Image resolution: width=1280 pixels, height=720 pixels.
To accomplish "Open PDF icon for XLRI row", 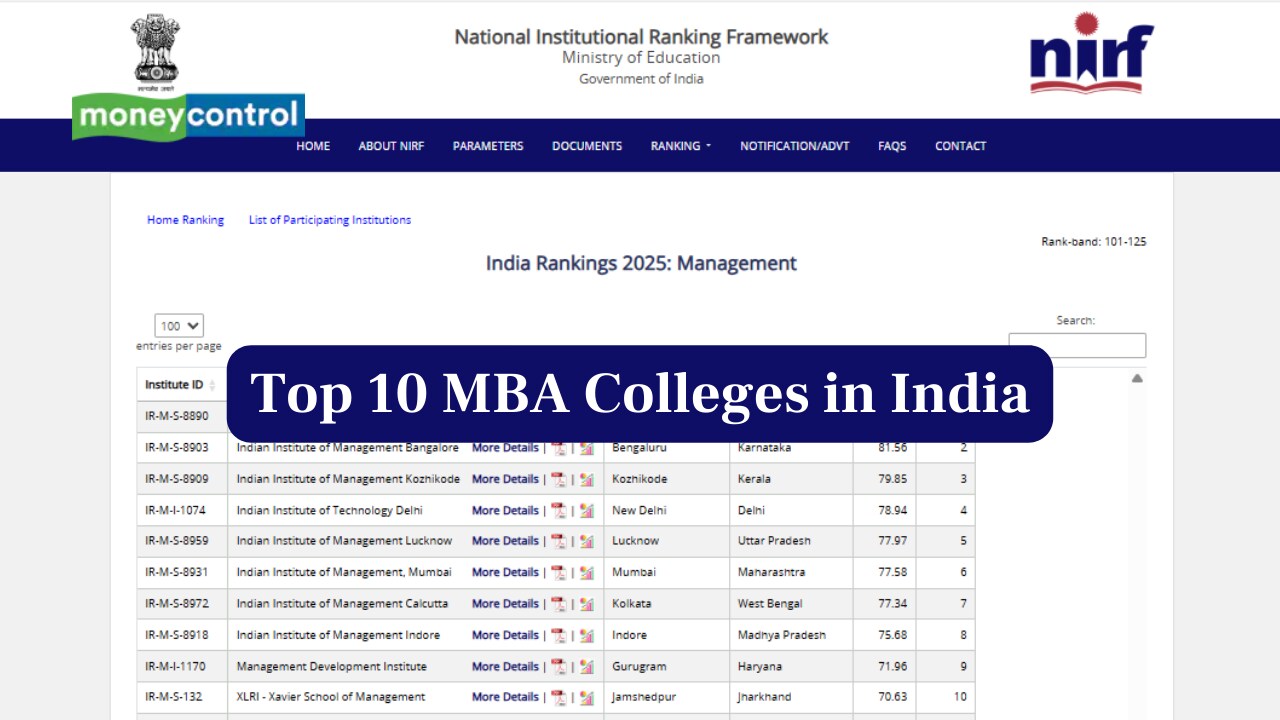I will coord(558,697).
